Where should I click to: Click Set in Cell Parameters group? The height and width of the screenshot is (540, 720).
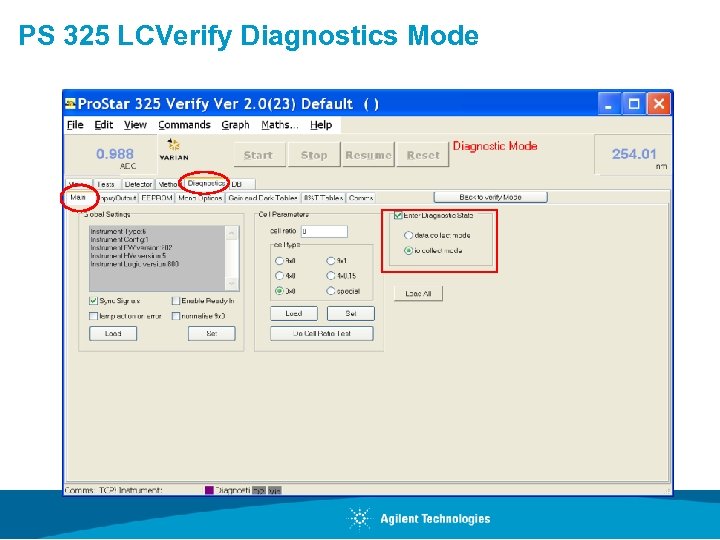351,313
